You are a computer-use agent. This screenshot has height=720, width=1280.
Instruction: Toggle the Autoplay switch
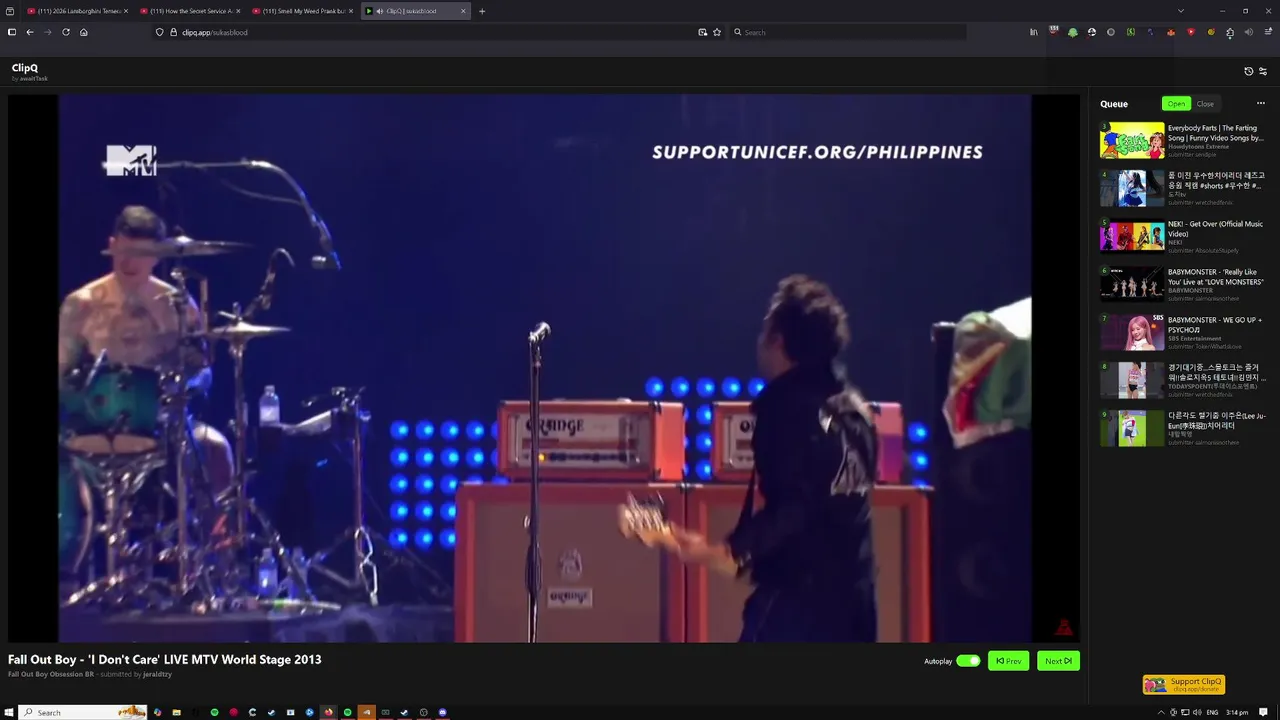point(968,661)
